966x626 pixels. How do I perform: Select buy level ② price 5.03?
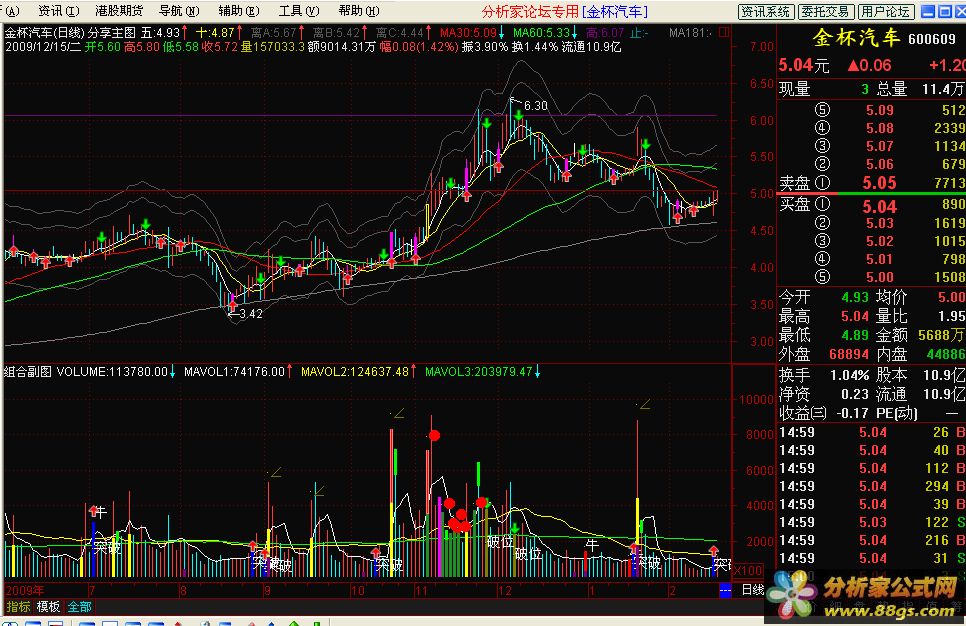(880, 223)
